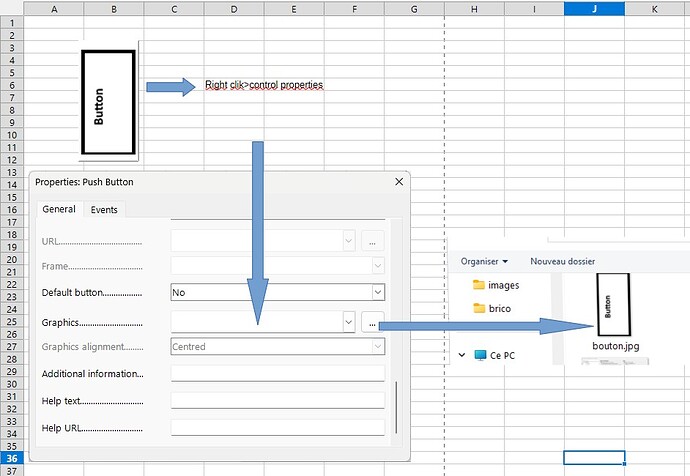This screenshot has width=690, height=476.
Task: Select column K header
Action: coord(654,9)
